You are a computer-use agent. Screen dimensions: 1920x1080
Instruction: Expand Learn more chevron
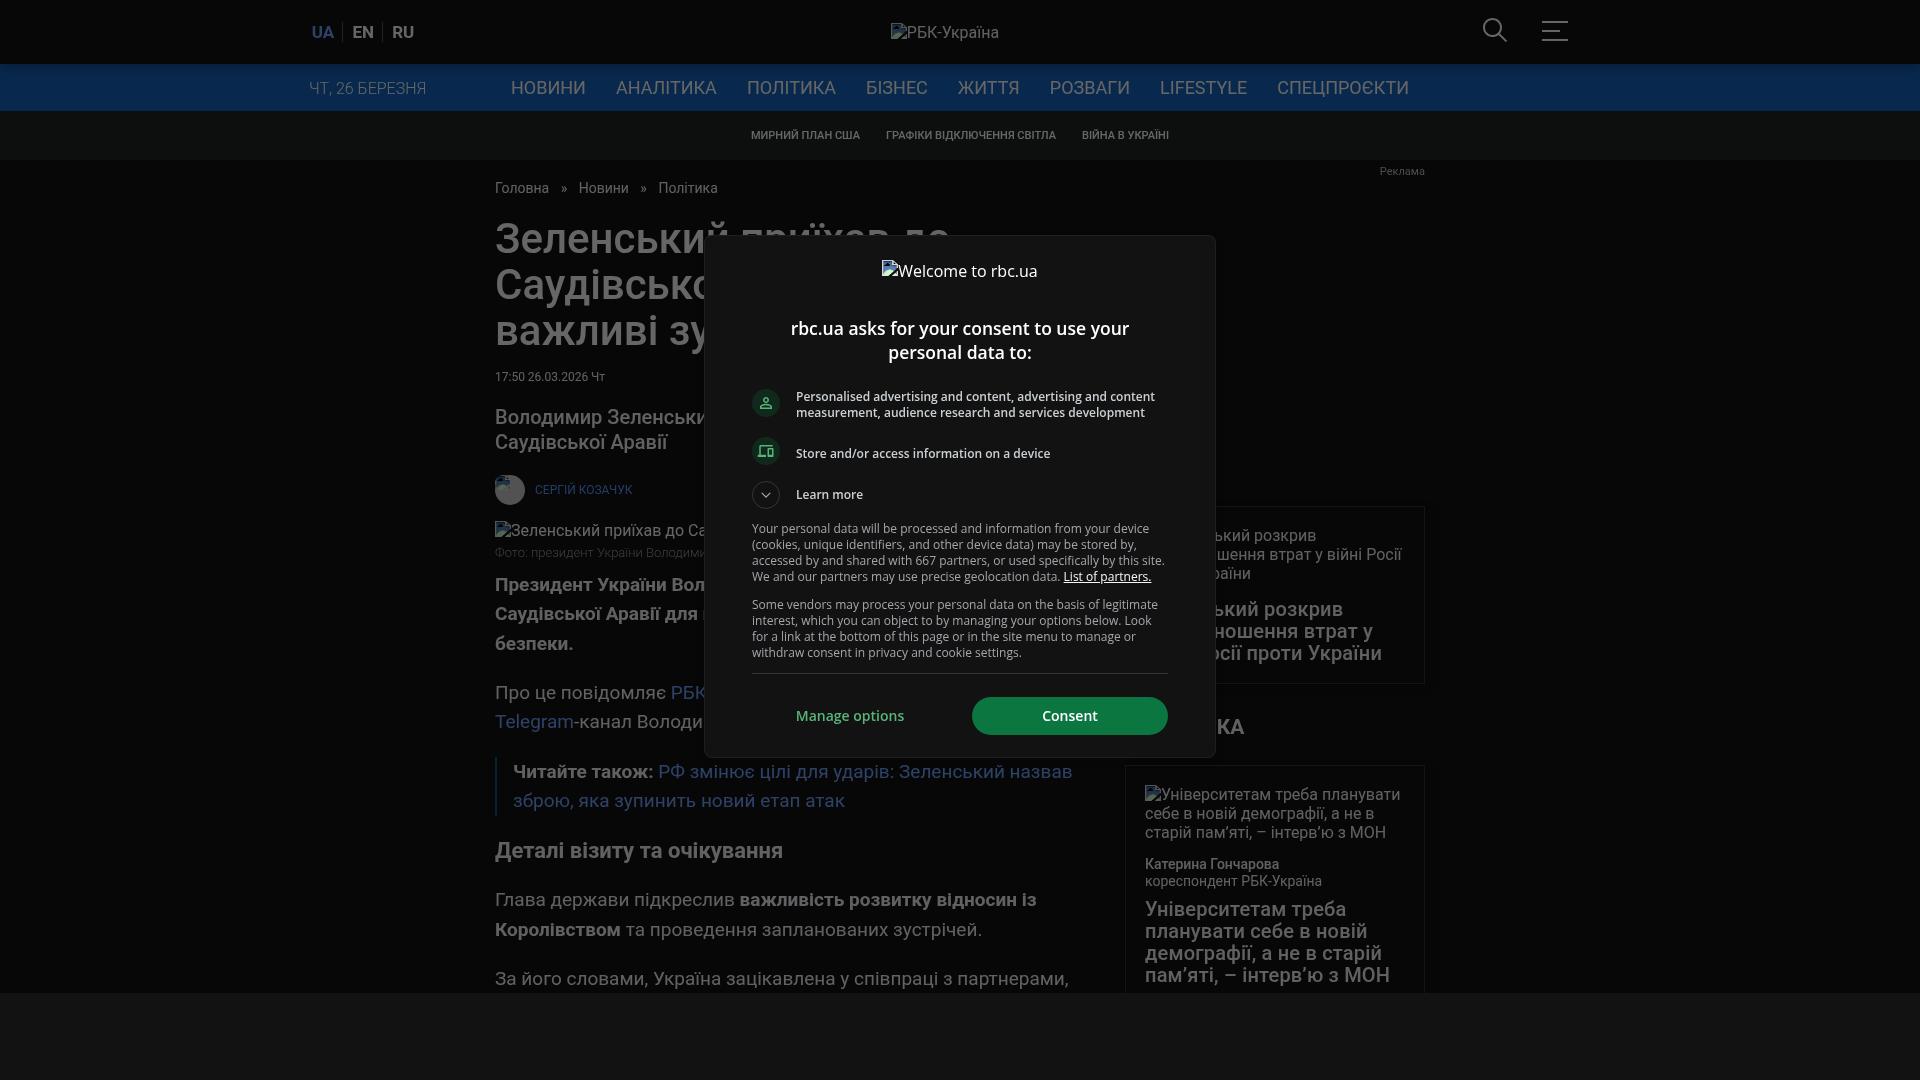[x=766, y=495]
